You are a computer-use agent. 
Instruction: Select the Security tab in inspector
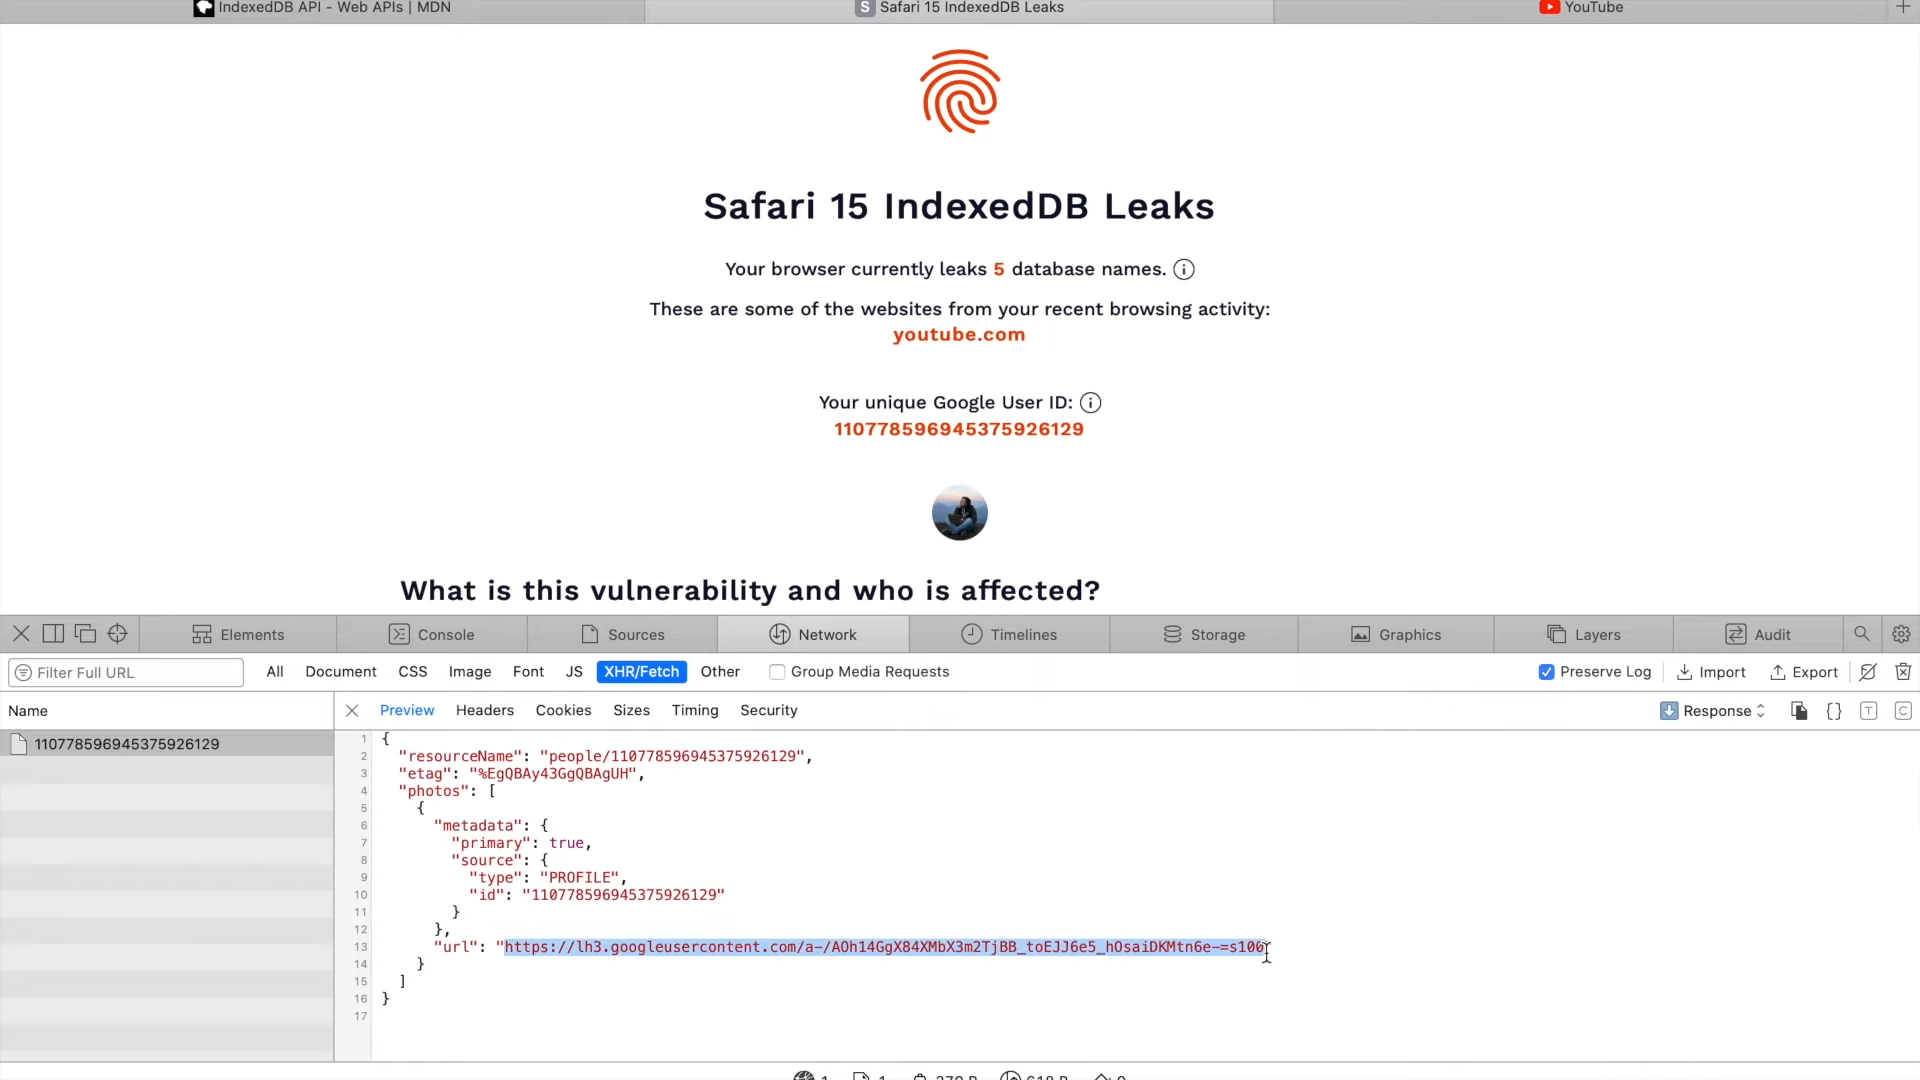(769, 709)
